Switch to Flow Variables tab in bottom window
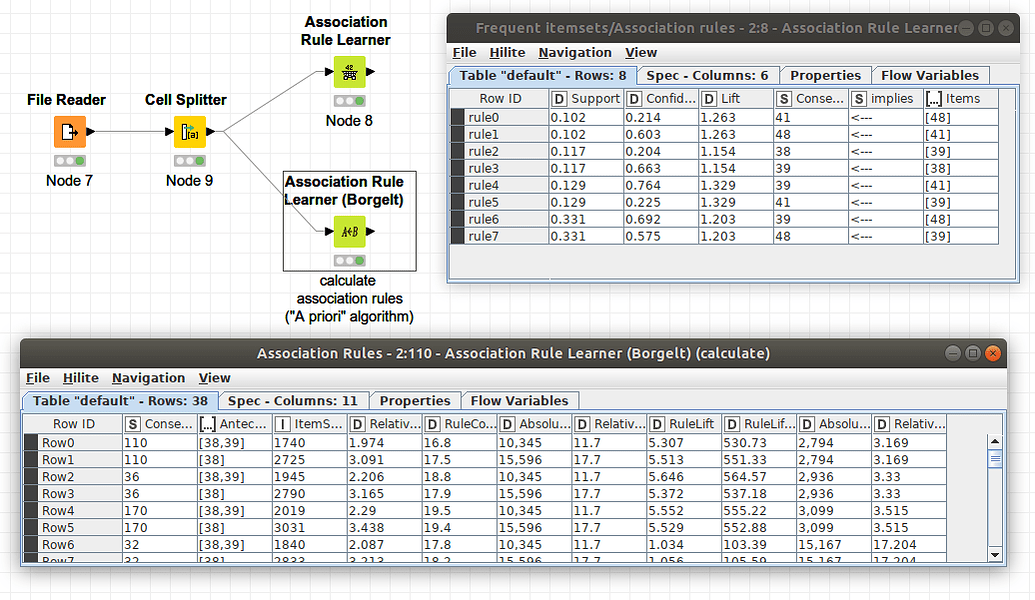This screenshot has height=600, width=1035. (519, 400)
